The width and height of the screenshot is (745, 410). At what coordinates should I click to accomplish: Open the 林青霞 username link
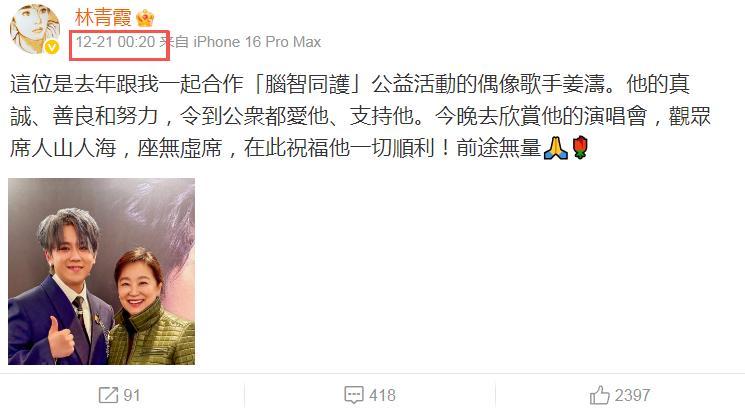coord(103,18)
